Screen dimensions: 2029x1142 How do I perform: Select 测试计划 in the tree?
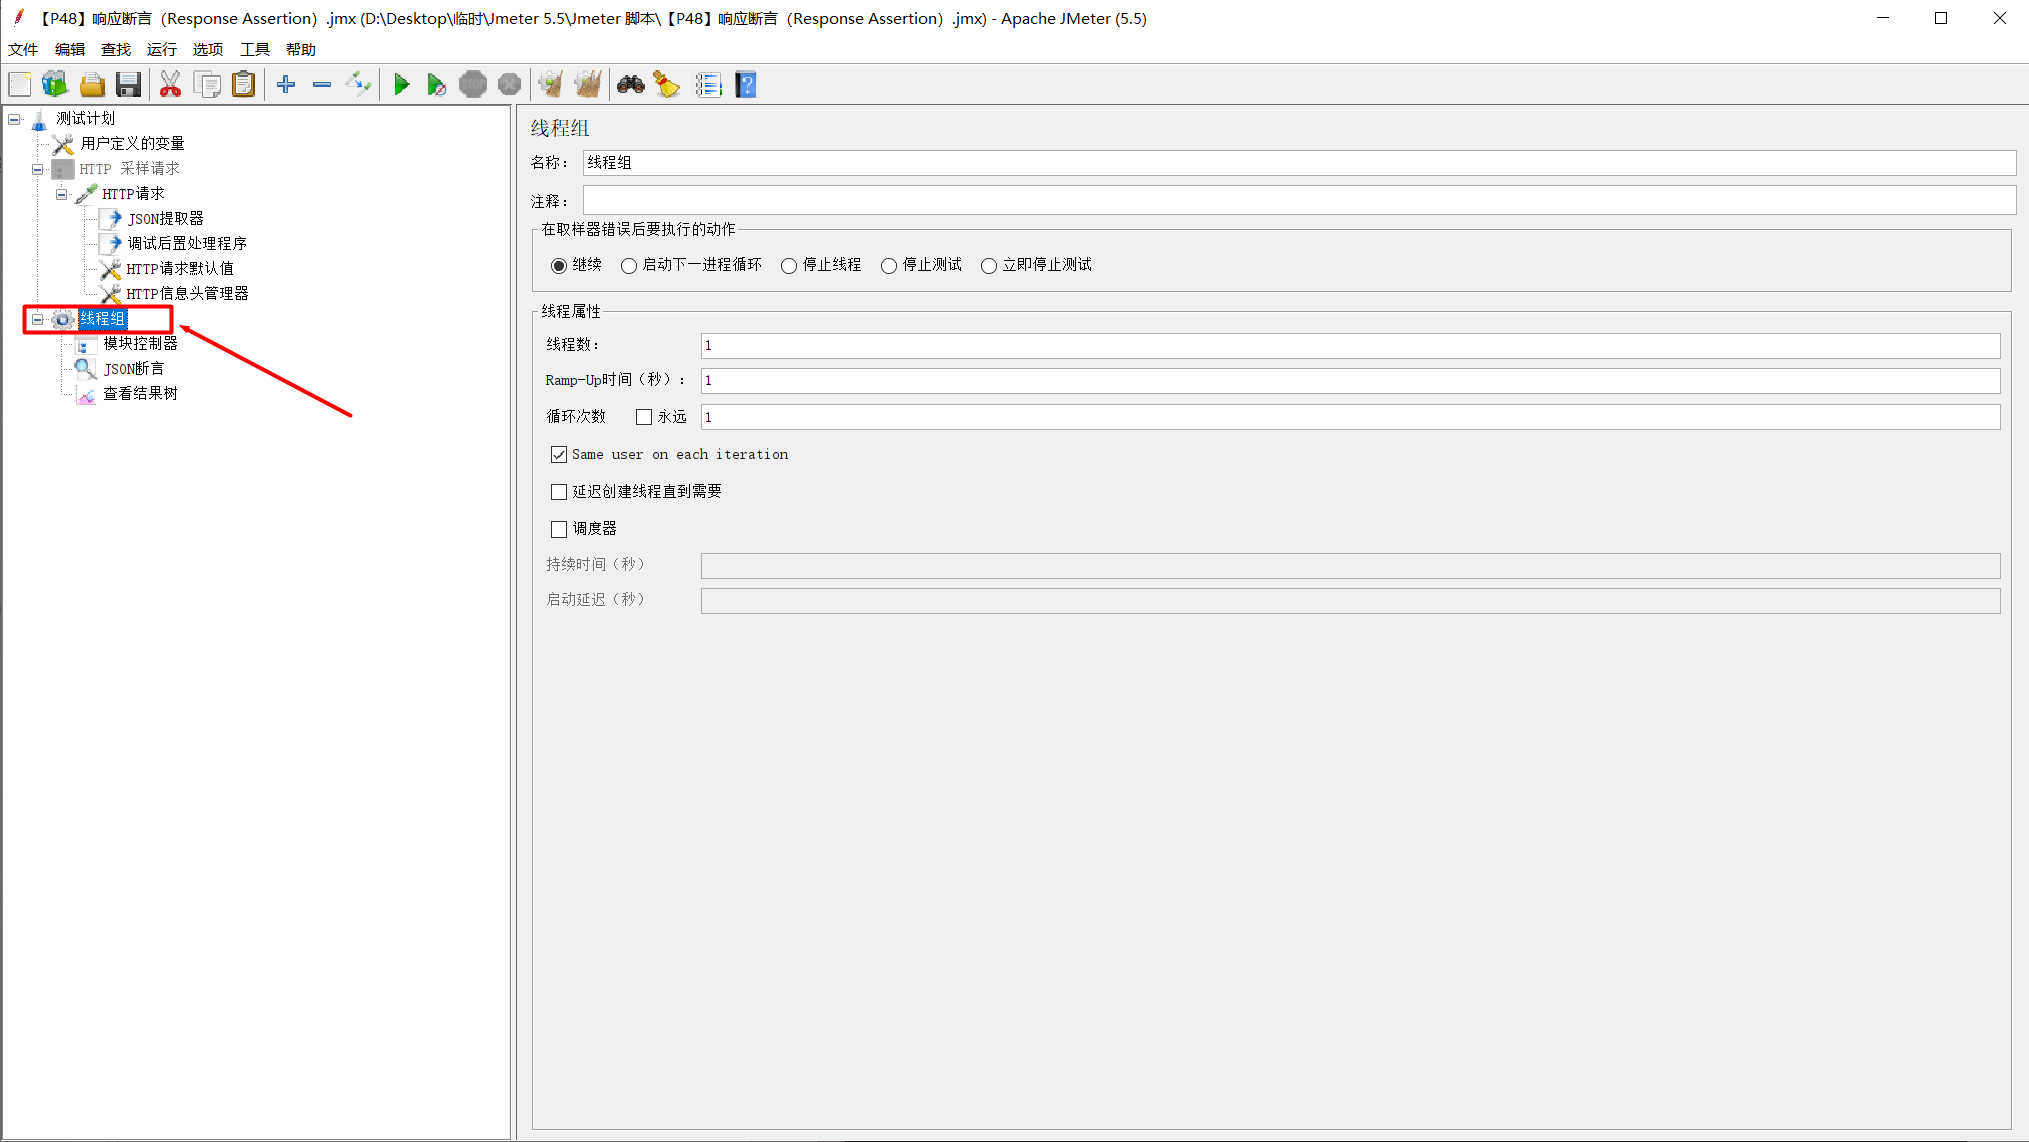click(x=86, y=119)
